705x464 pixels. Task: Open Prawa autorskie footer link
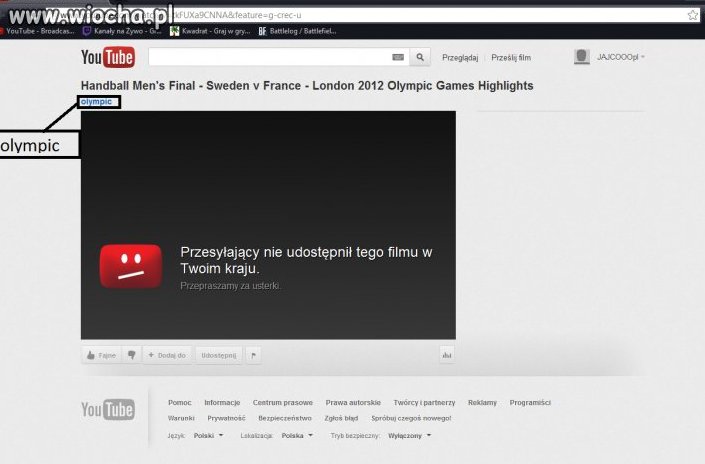click(x=353, y=402)
